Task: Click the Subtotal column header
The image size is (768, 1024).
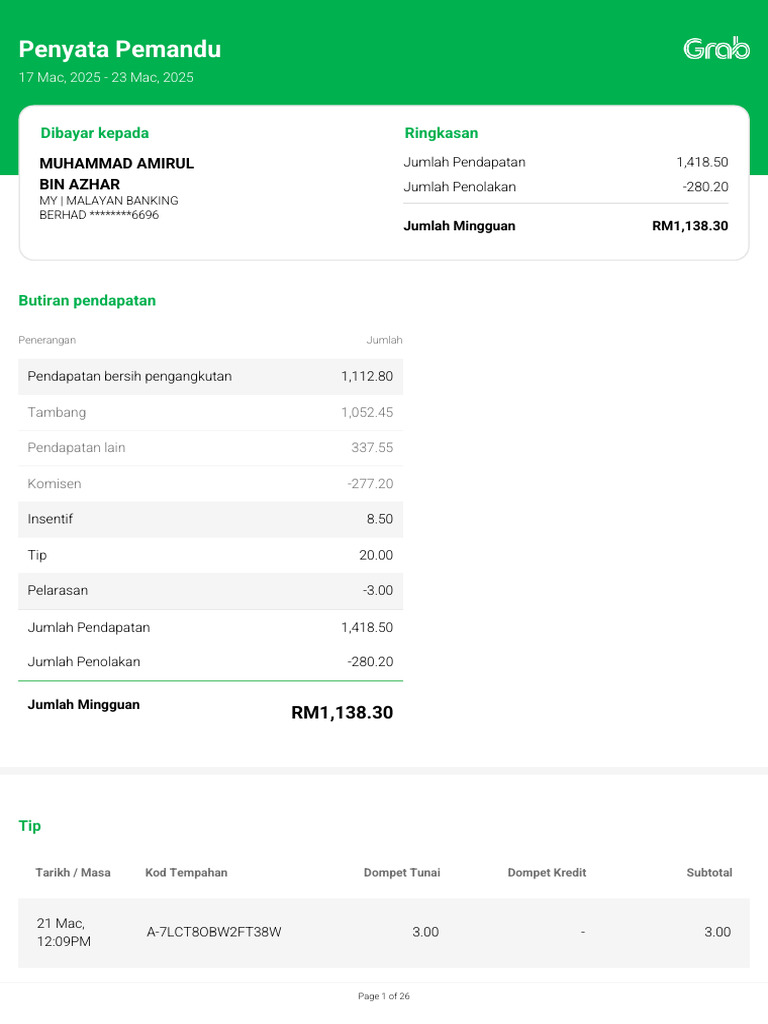Action: (x=709, y=872)
